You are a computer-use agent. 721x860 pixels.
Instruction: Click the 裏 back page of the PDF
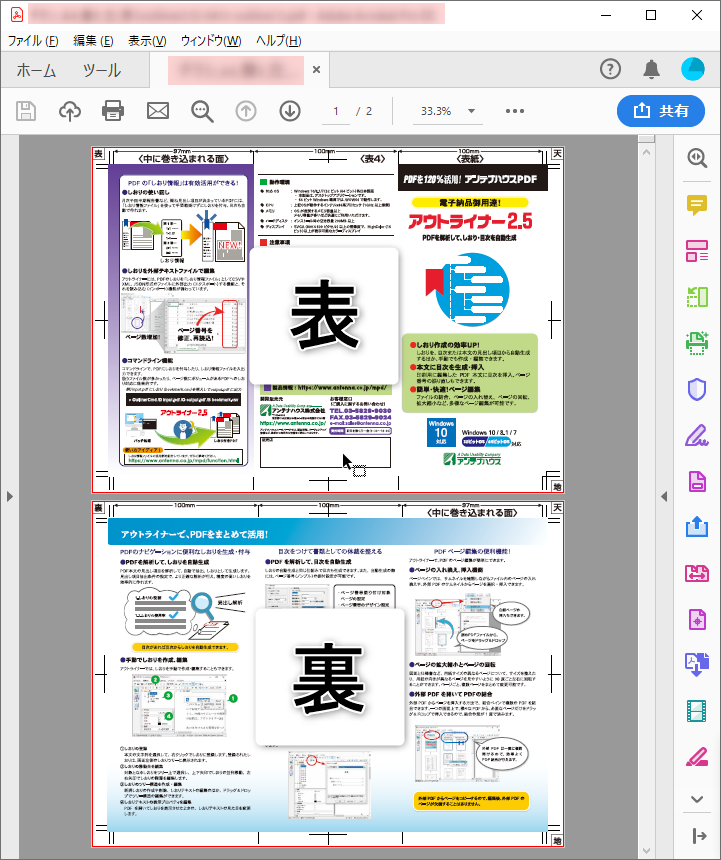coord(328,674)
